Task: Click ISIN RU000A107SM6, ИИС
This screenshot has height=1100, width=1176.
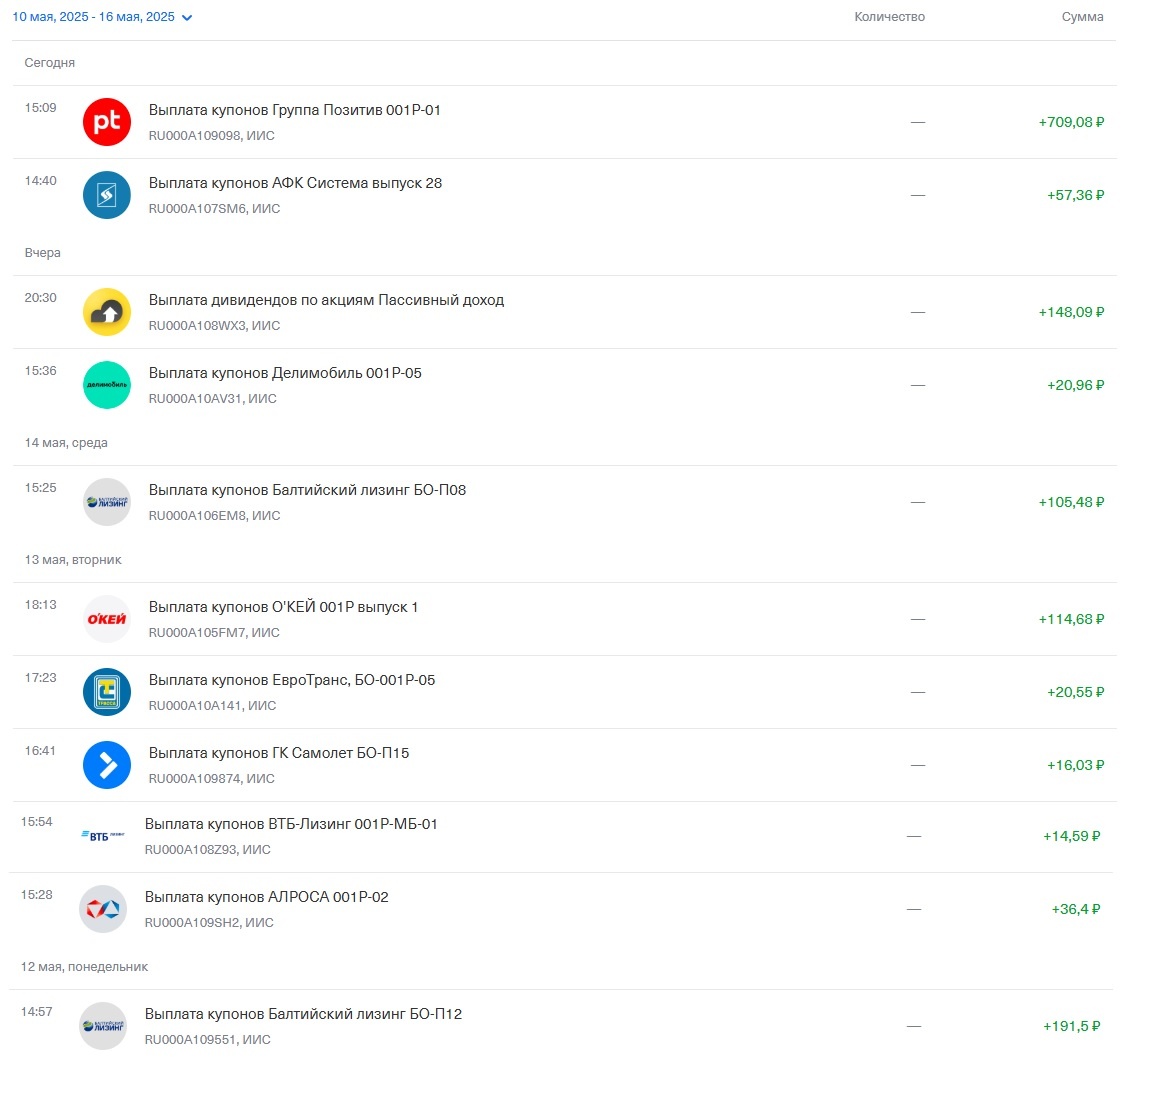Action: click(214, 208)
